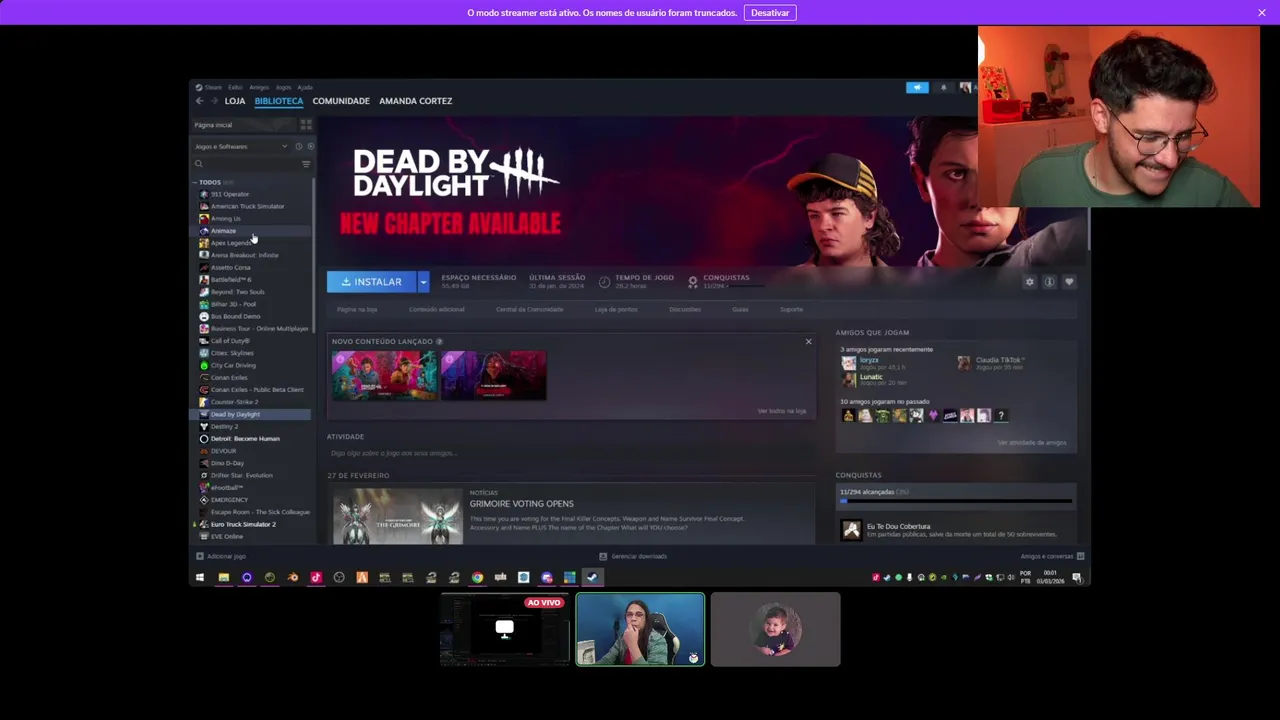This screenshot has width=1280, height=720.
Task: Open OBS Studio from the taskbar
Action: pos(339,577)
